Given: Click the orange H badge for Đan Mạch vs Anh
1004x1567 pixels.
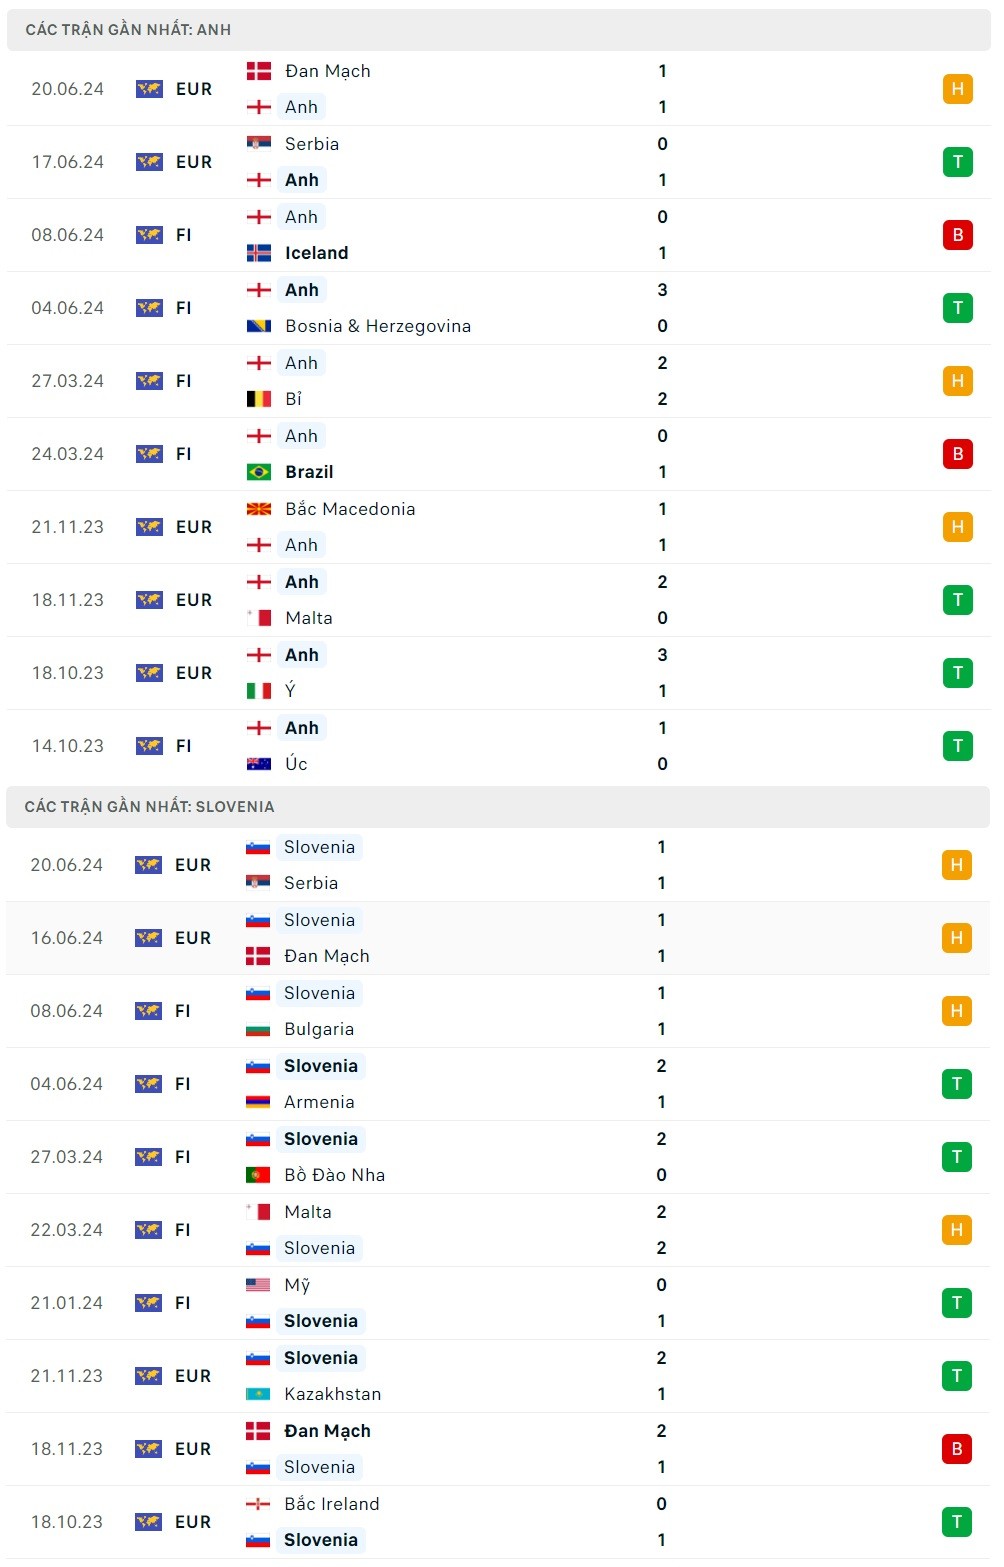Looking at the screenshot, I should click(x=957, y=89).
